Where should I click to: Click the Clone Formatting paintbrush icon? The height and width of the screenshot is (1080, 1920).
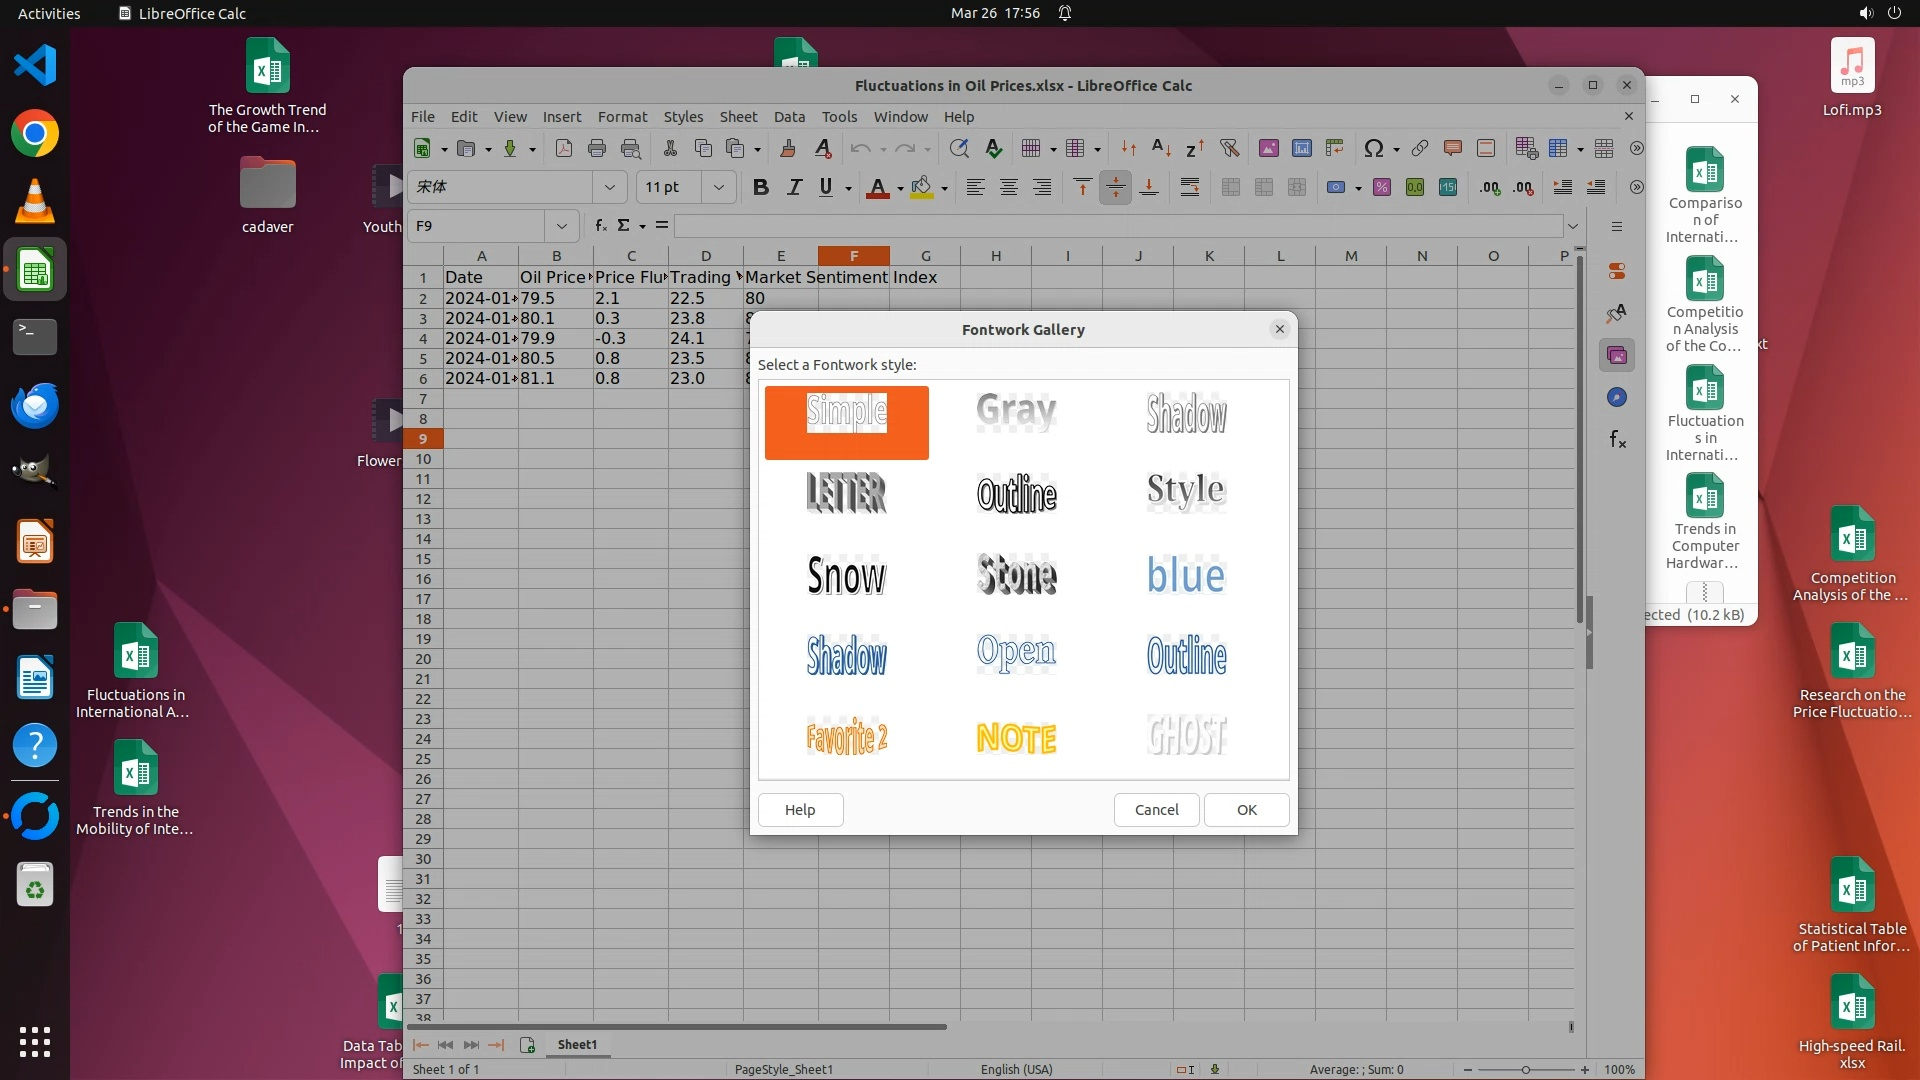click(788, 148)
